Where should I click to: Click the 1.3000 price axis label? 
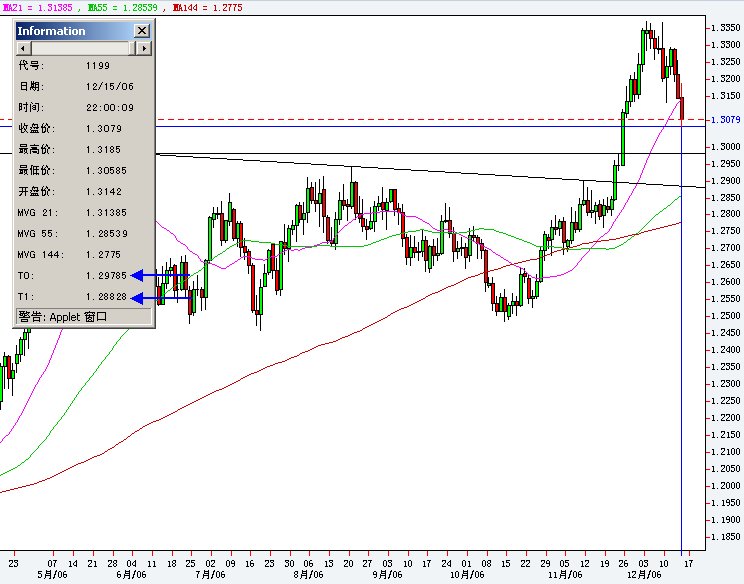click(725, 147)
